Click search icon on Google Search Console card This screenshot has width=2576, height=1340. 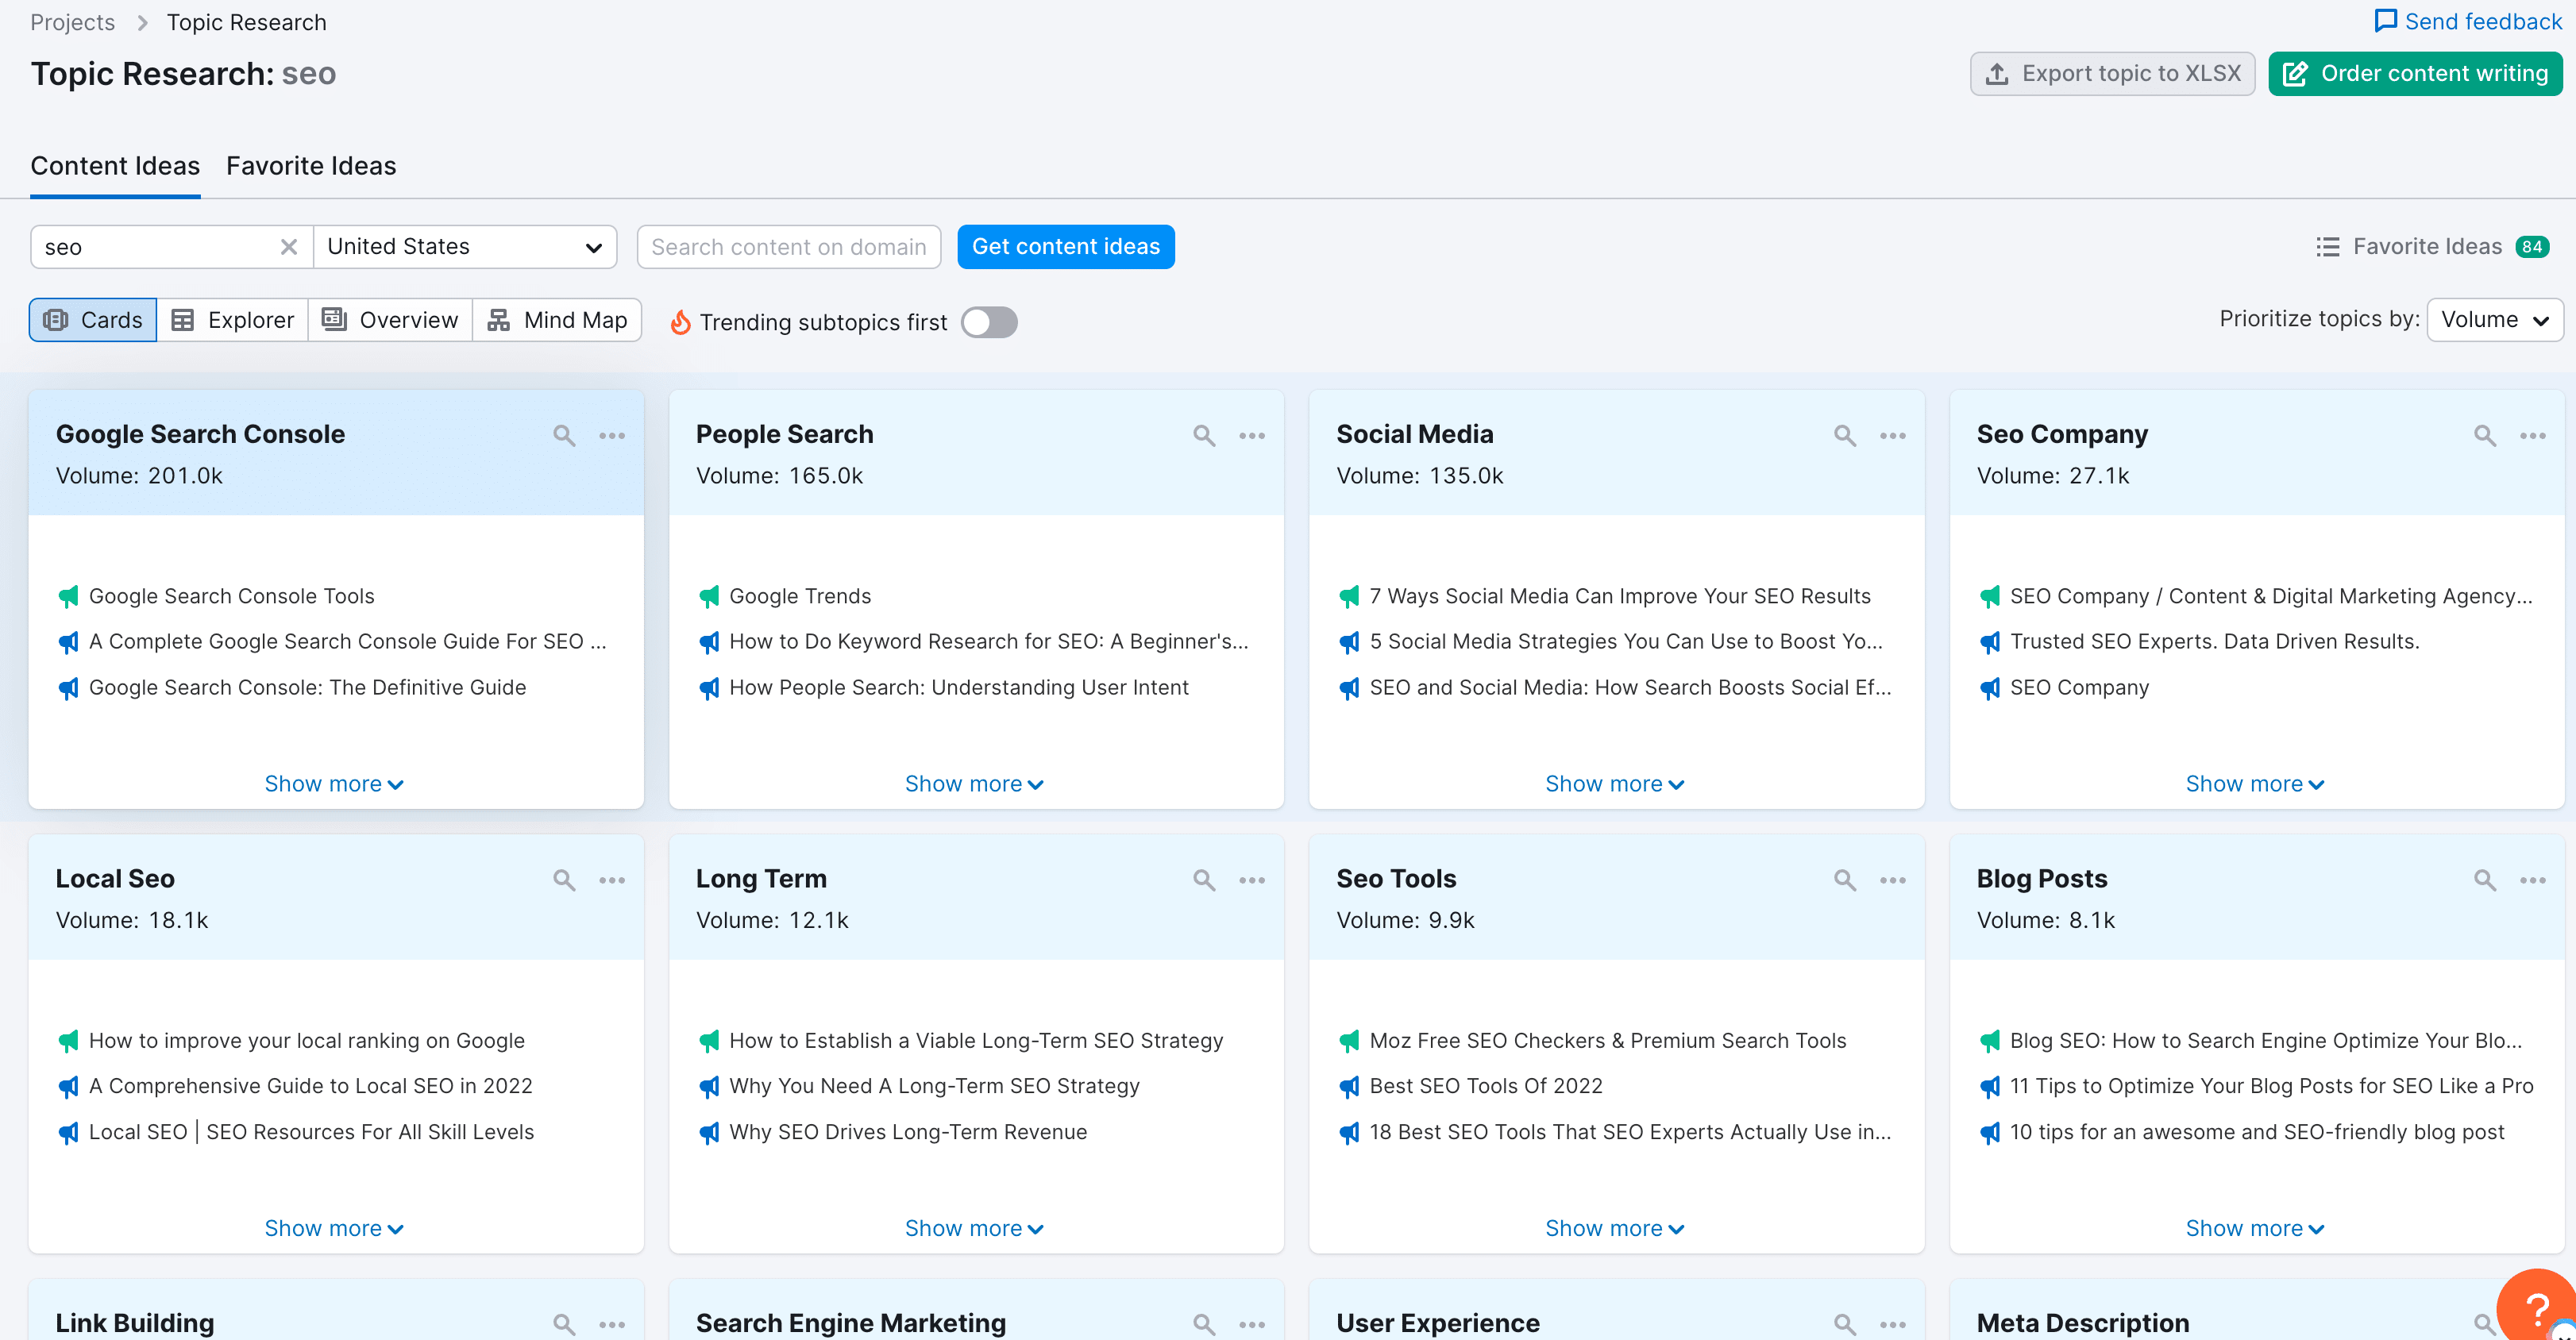(x=564, y=435)
